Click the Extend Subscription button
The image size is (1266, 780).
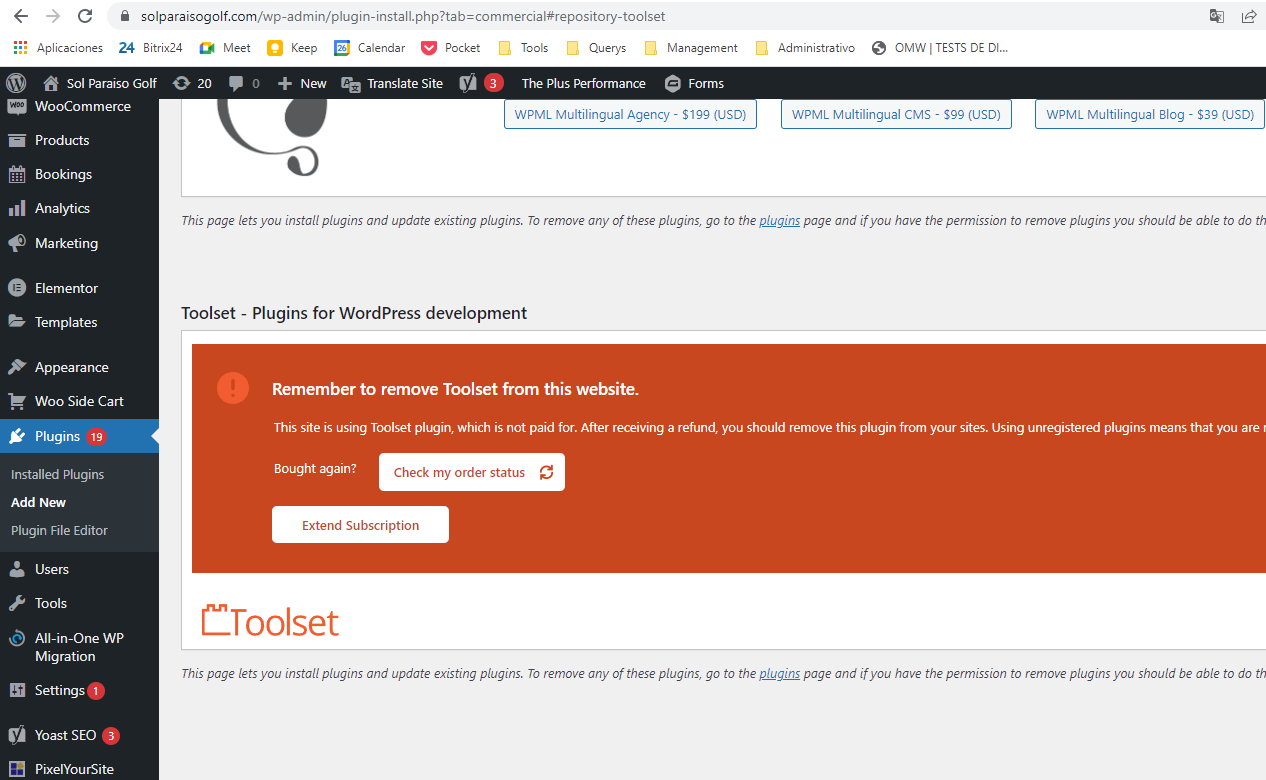[360, 525]
